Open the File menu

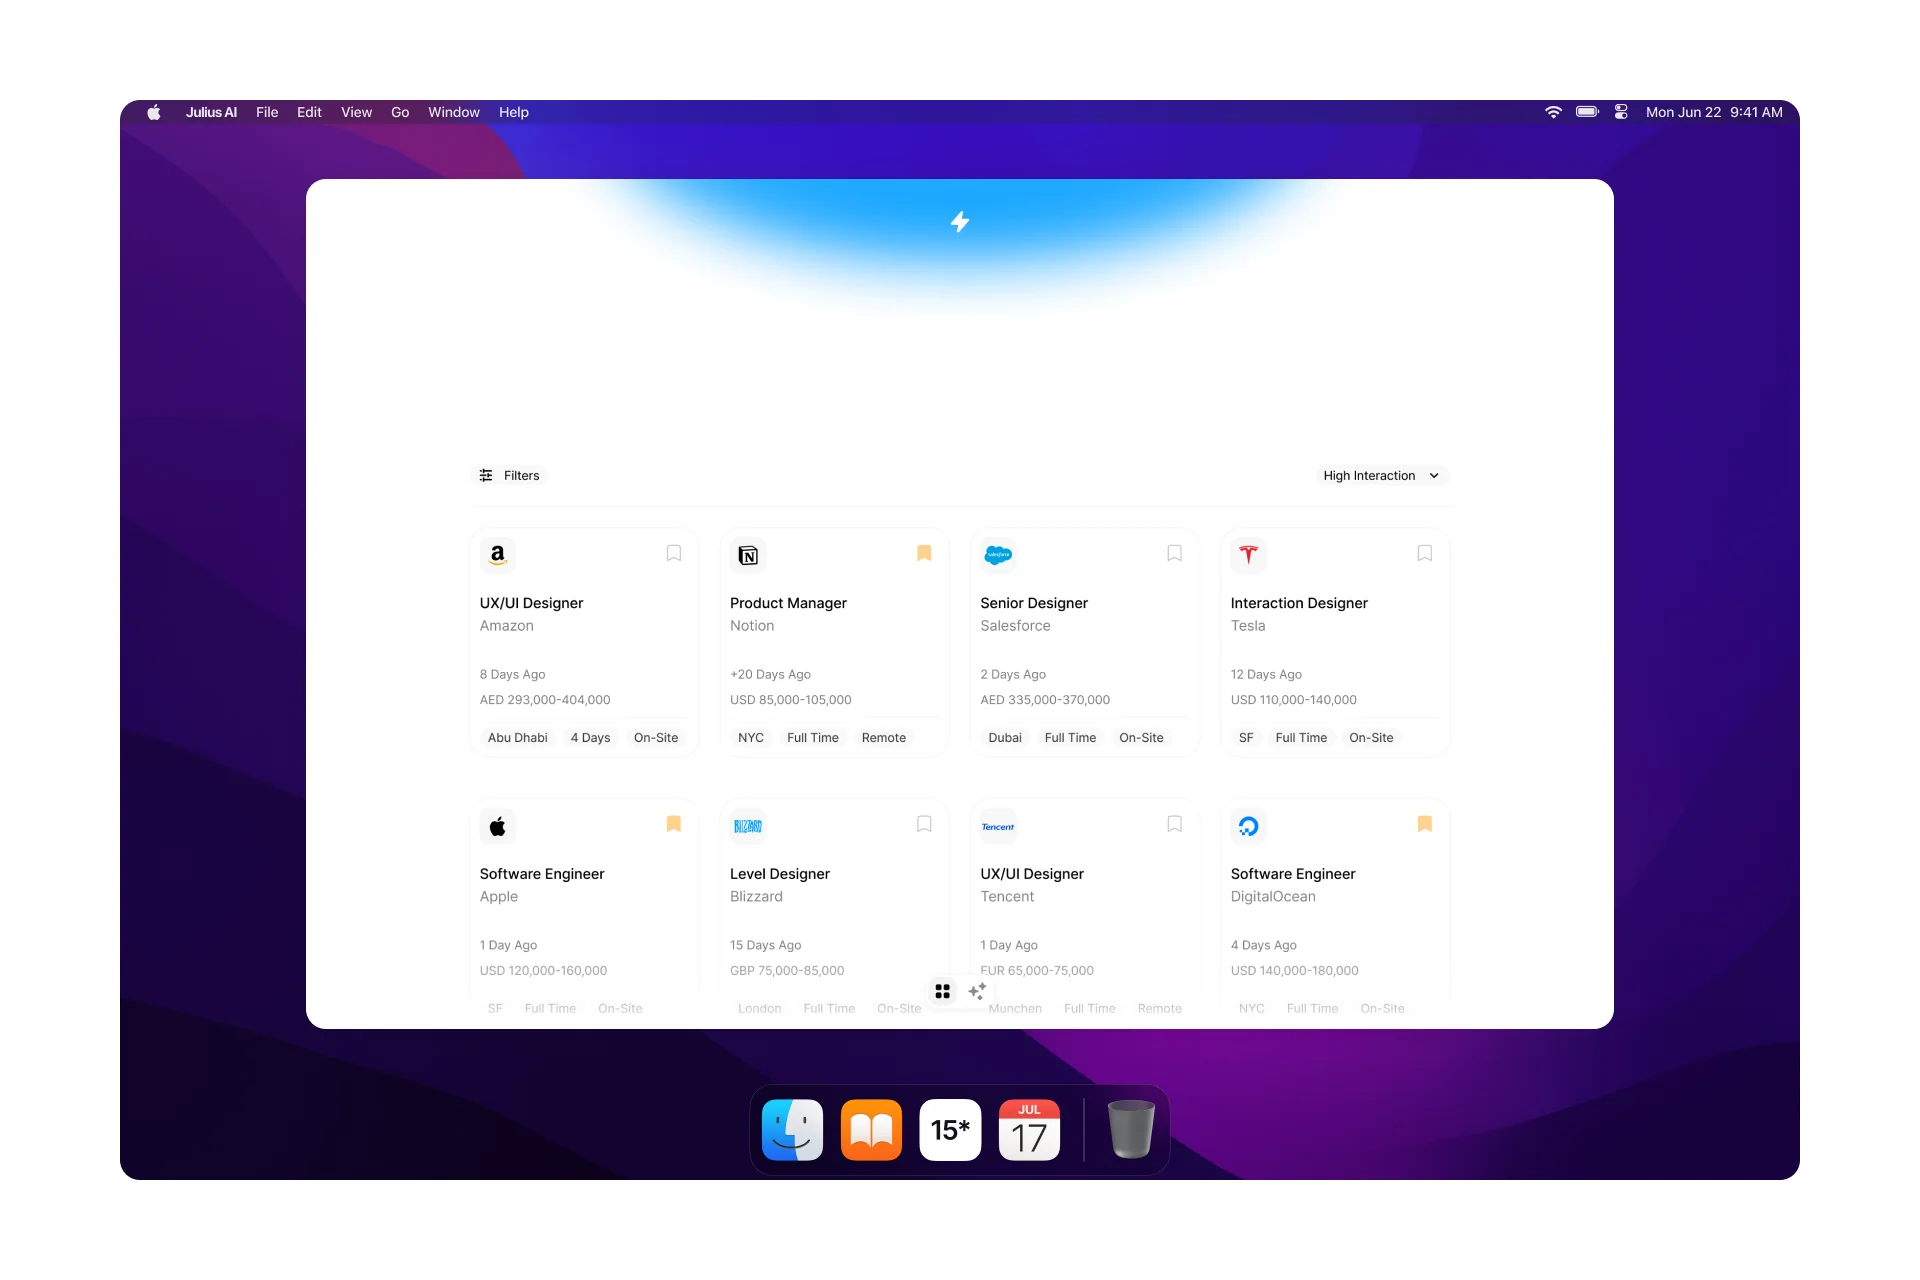coord(267,112)
